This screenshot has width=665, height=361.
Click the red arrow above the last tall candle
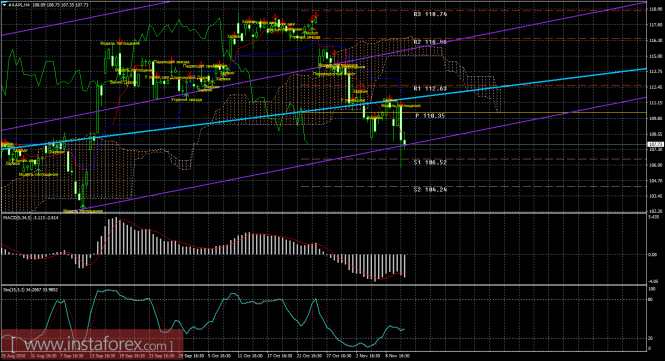401,104
